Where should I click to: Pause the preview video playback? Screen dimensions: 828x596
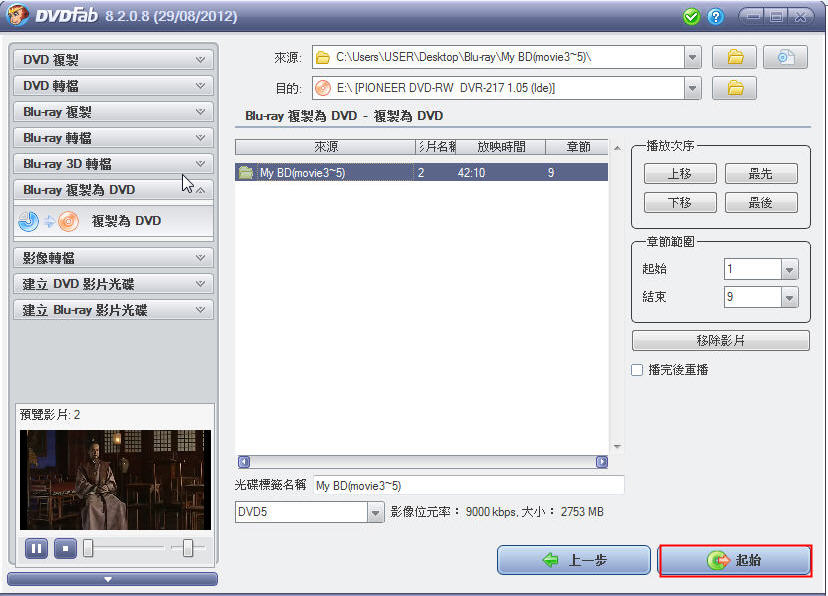[36, 548]
